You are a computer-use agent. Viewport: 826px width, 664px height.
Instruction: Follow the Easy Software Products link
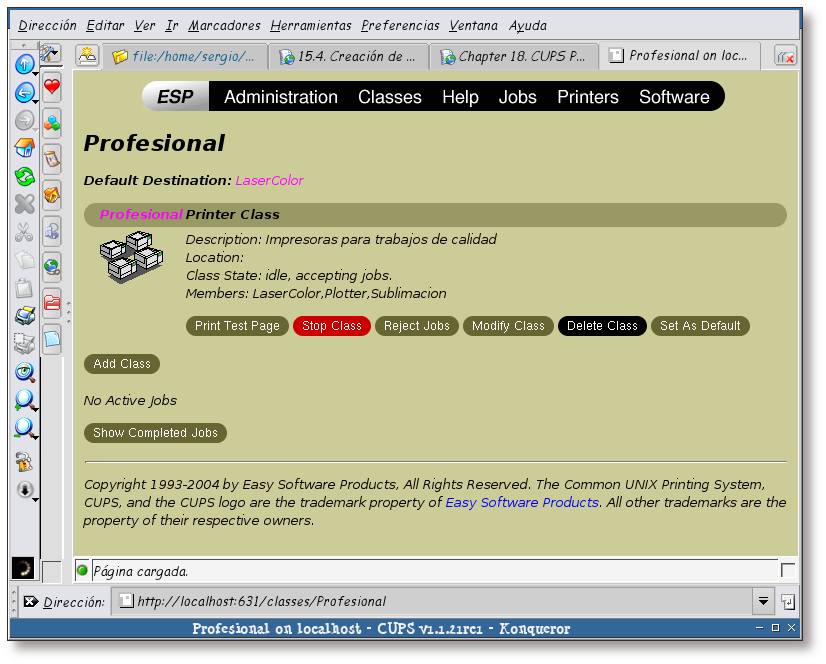coord(522,502)
